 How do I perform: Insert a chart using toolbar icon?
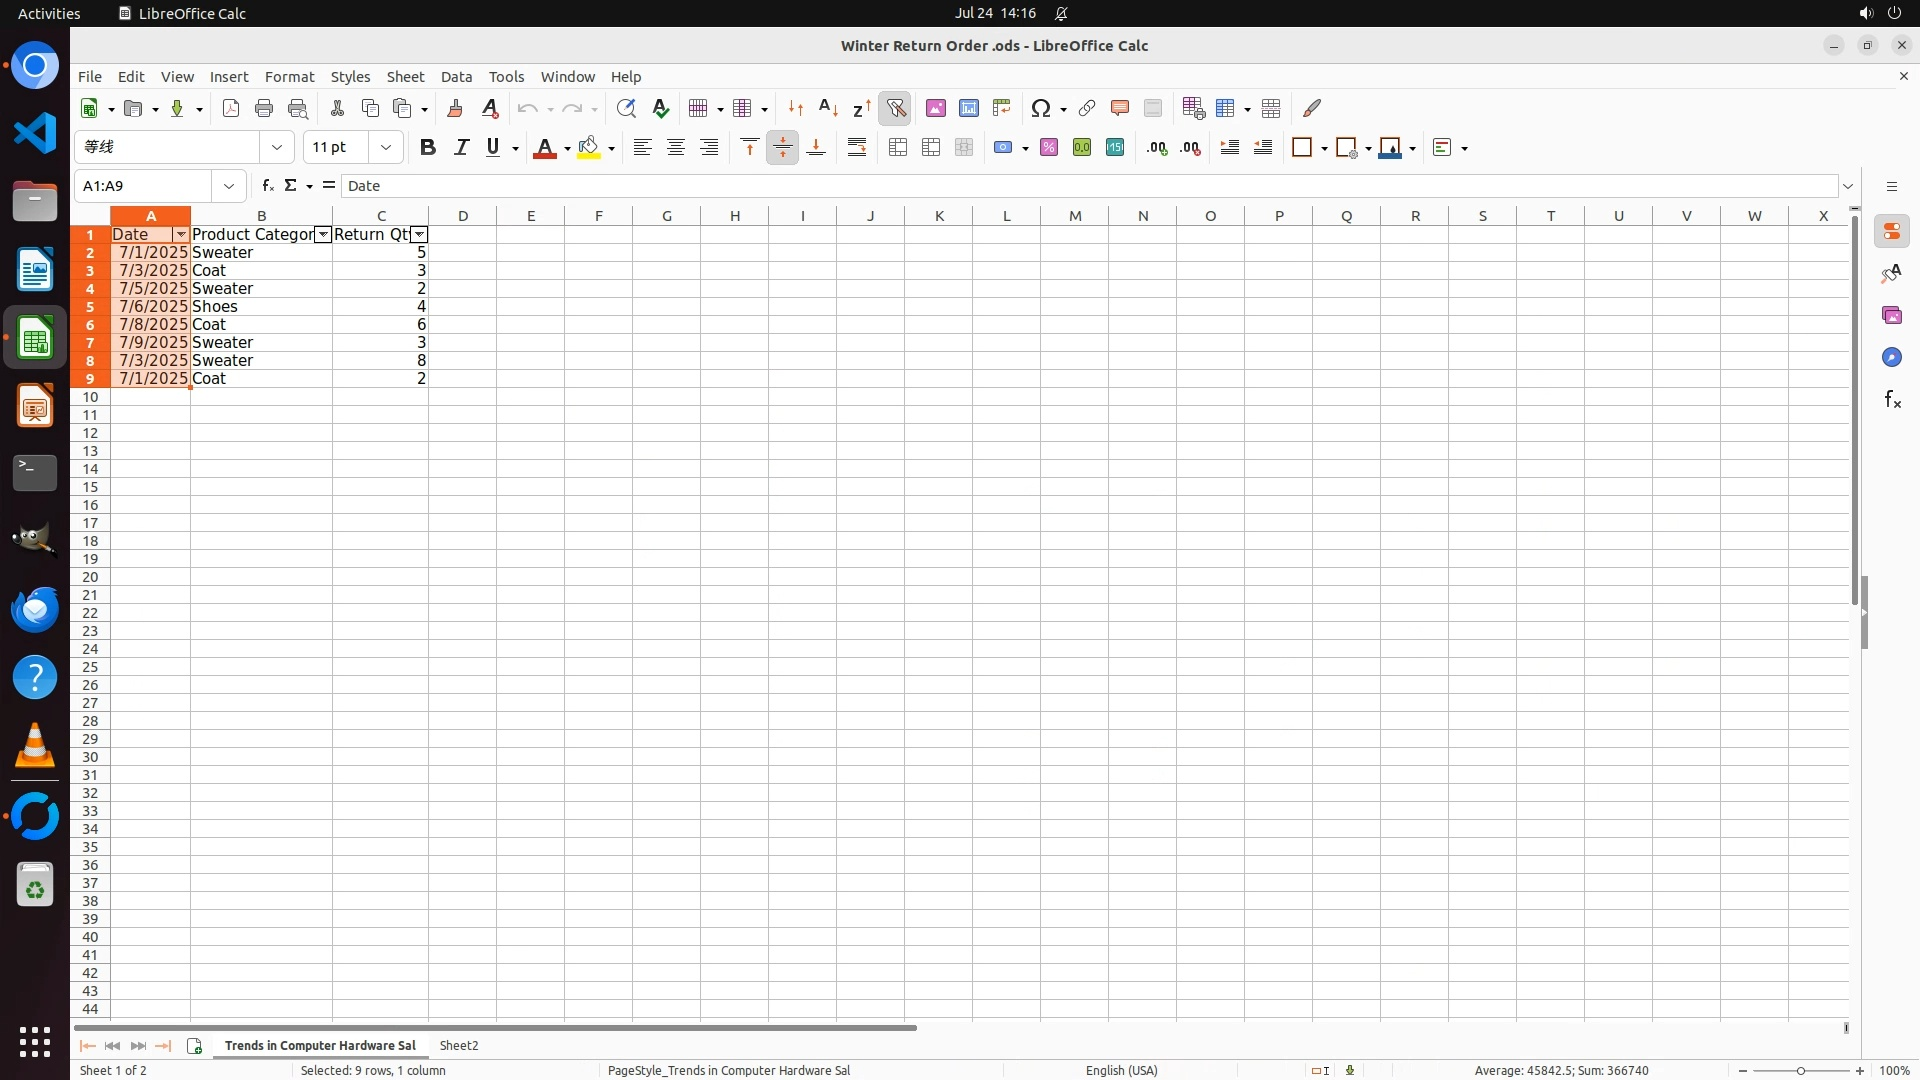coord(968,108)
